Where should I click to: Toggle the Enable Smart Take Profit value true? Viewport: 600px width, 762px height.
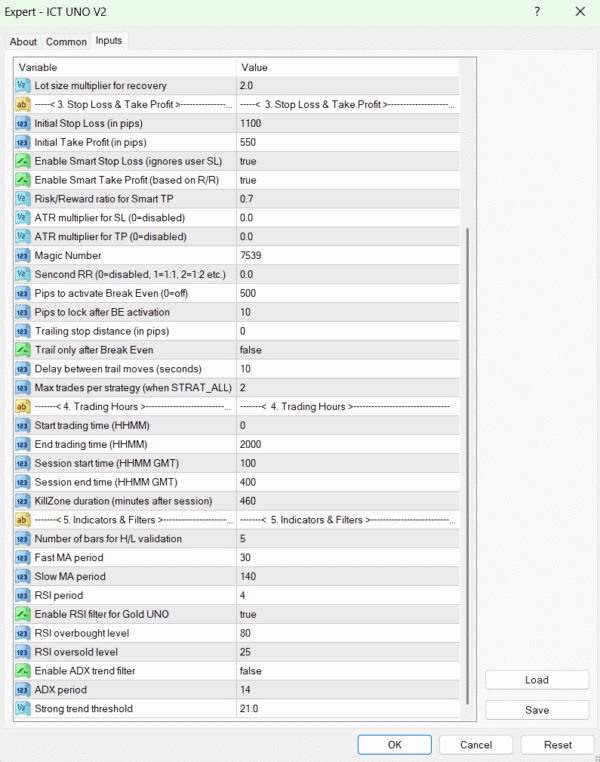point(348,180)
